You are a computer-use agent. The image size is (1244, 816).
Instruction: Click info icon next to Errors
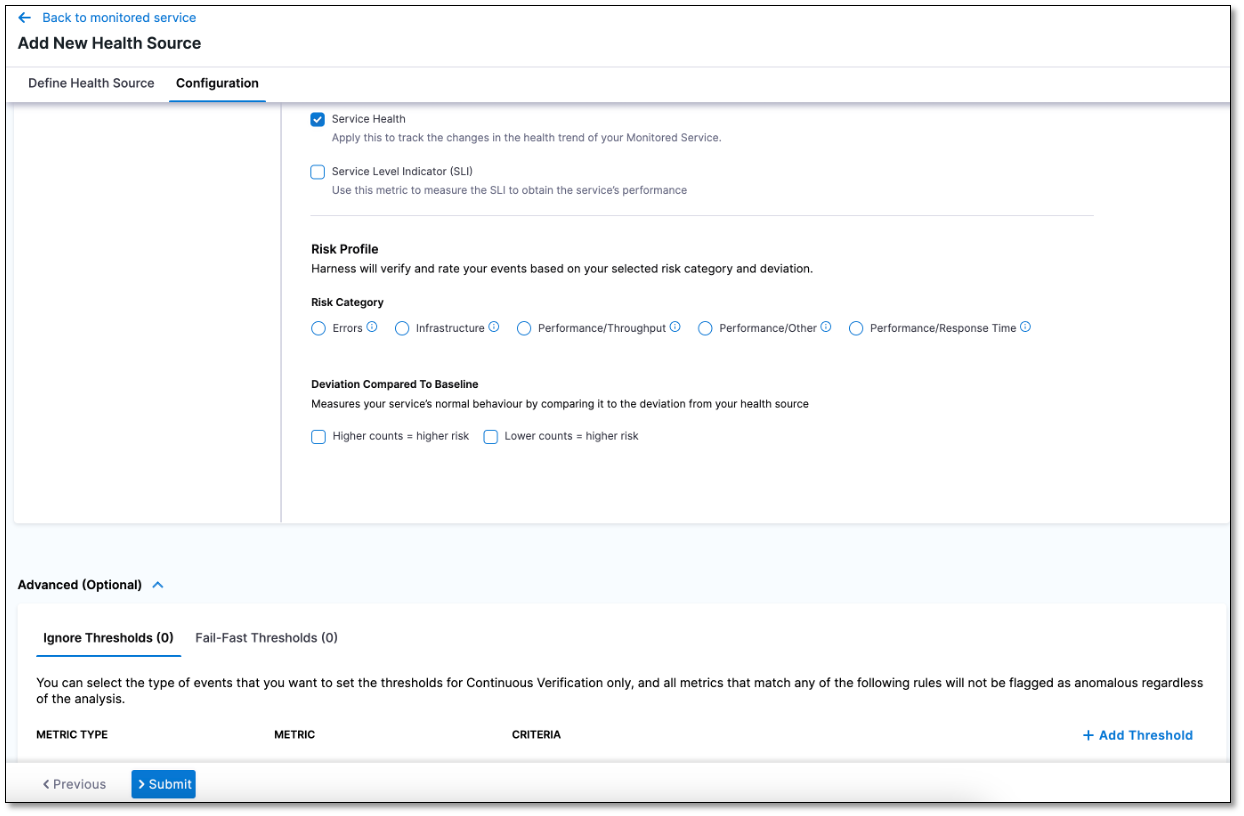[x=372, y=327]
